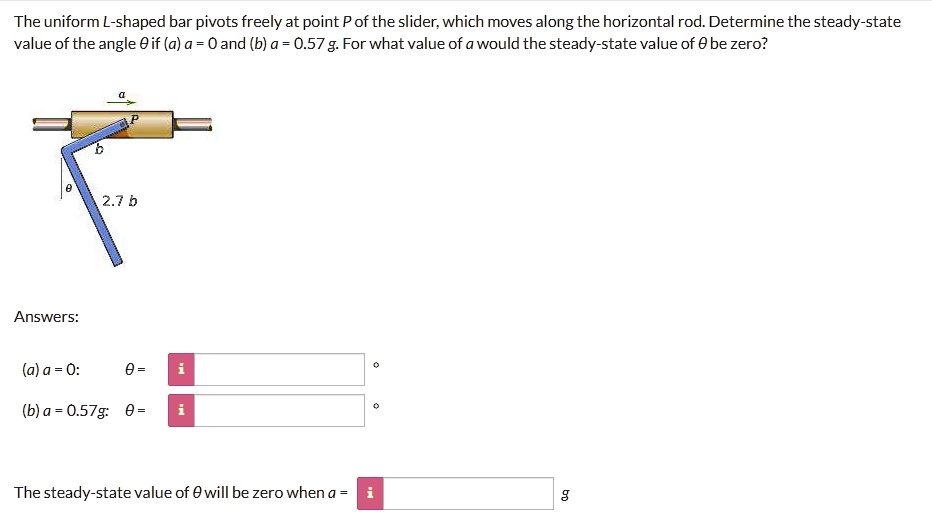Click the "2.7 b" length label
The height and width of the screenshot is (516, 932).
tap(120, 201)
